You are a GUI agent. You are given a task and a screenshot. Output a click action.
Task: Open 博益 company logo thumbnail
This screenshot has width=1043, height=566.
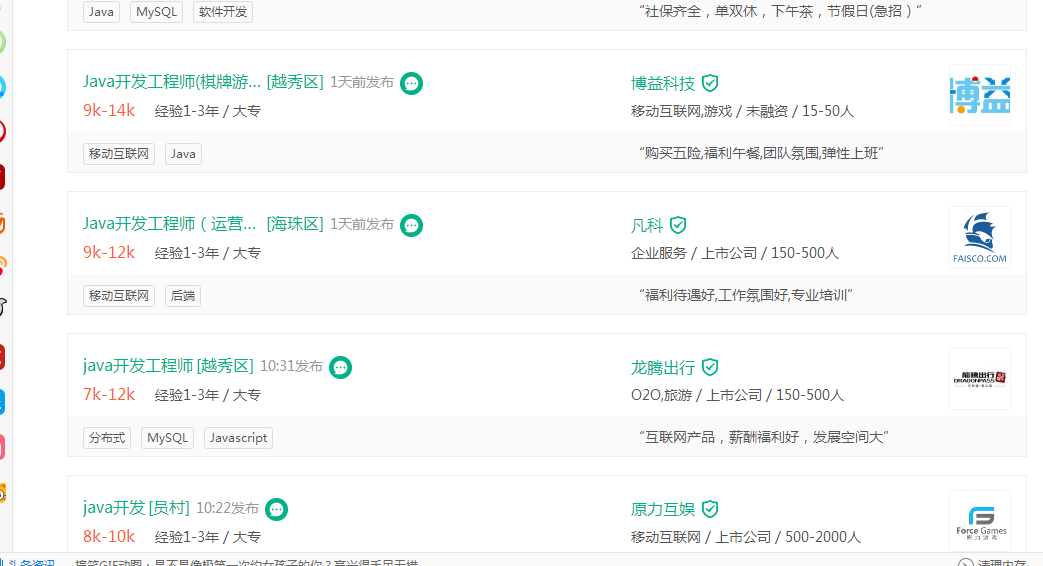pos(980,95)
